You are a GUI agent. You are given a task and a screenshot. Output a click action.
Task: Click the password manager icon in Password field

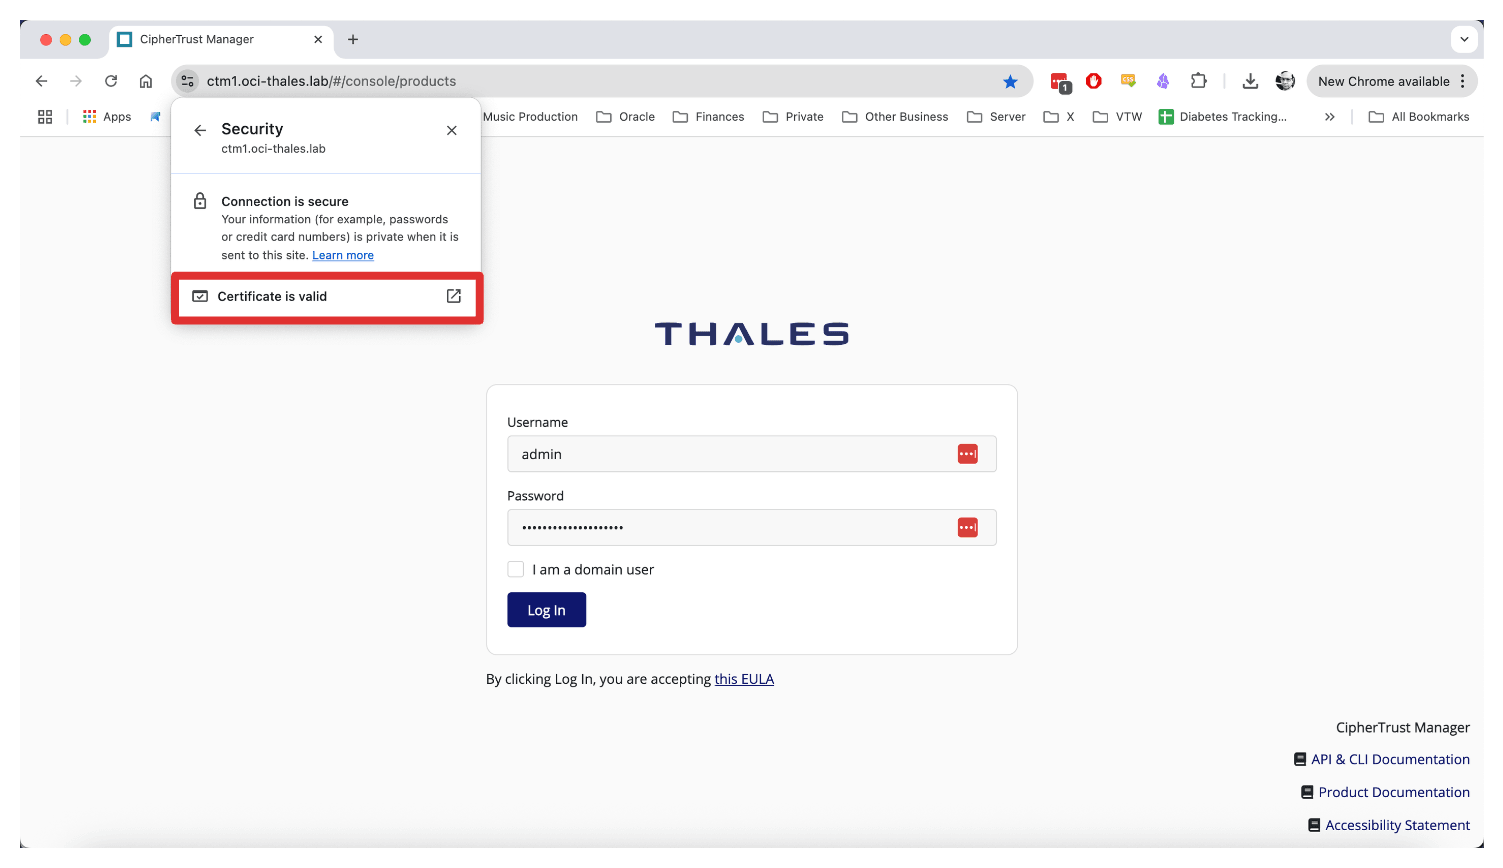click(968, 527)
